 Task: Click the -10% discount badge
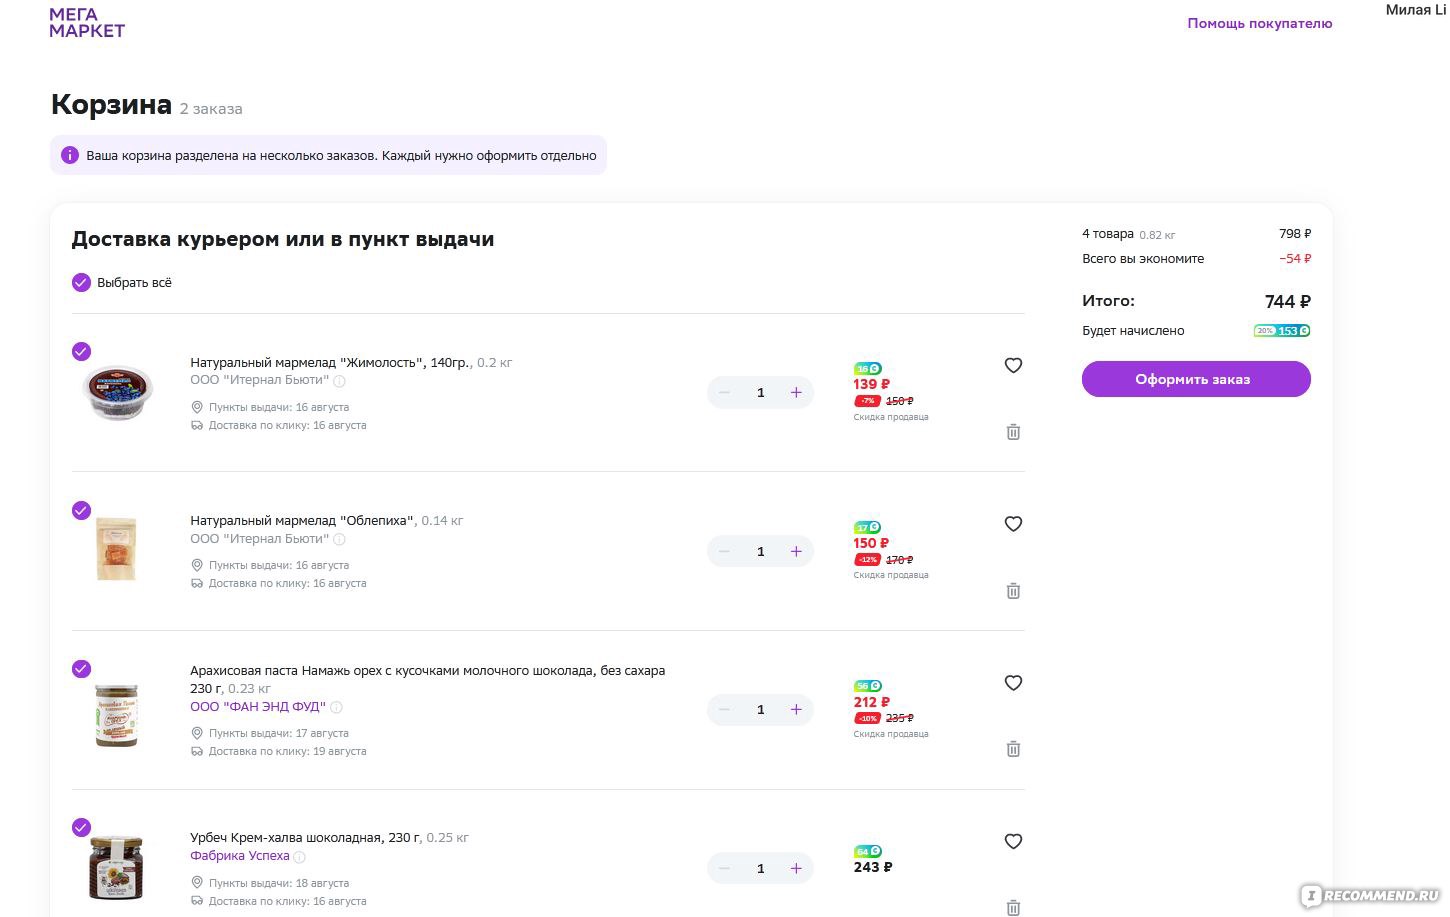click(x=867, y=718)
